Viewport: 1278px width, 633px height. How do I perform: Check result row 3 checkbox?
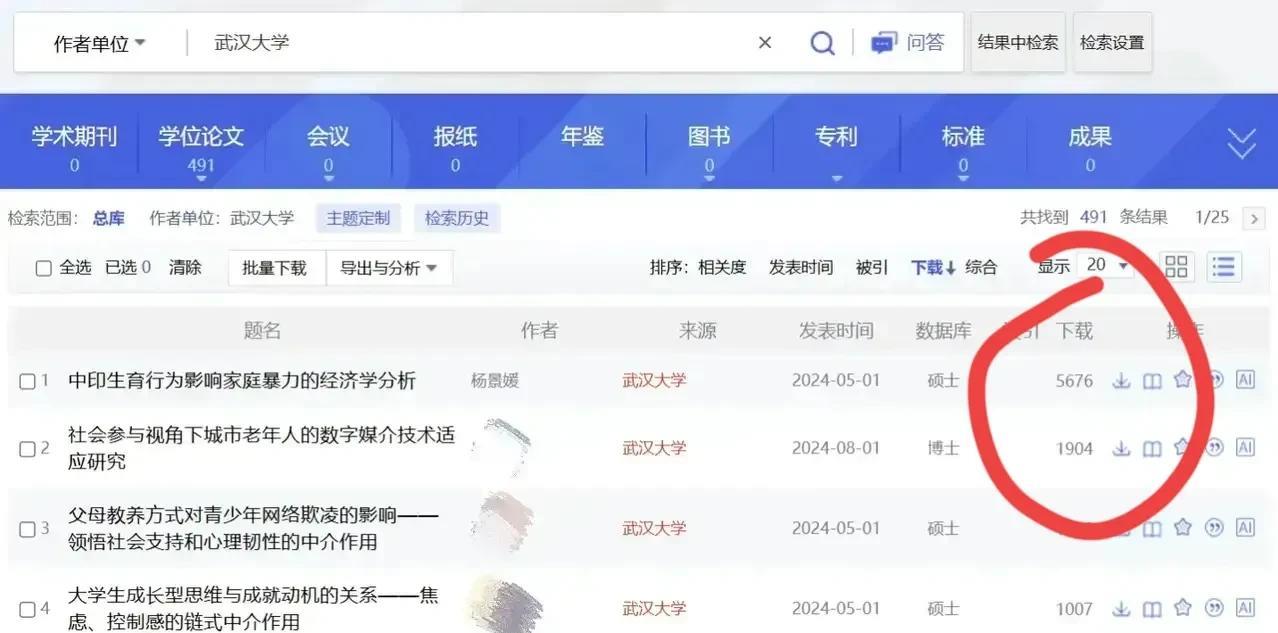pyautogui.click(x=27, y=529)
